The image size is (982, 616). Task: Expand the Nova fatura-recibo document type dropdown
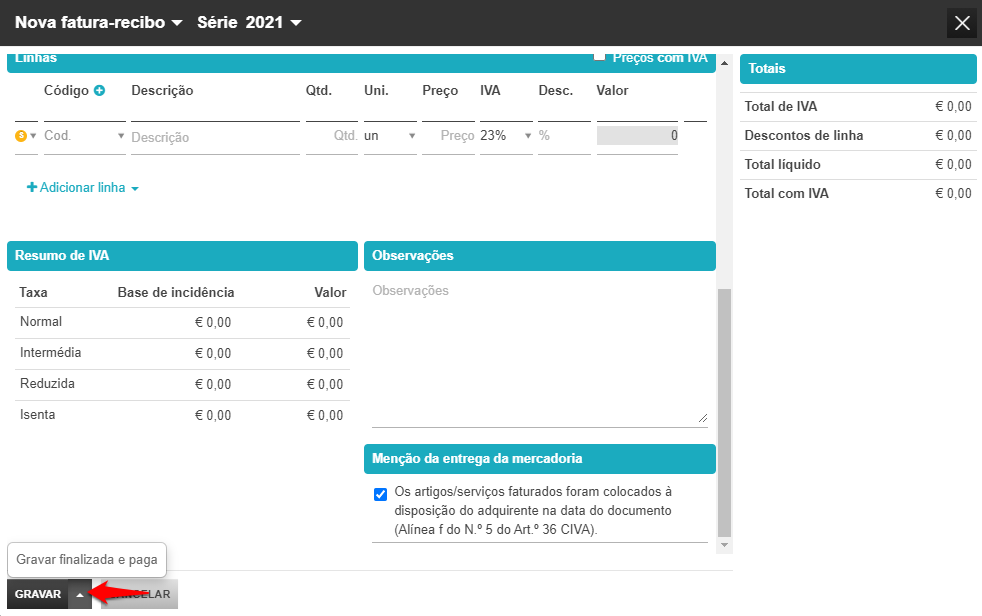coord(177,23)
